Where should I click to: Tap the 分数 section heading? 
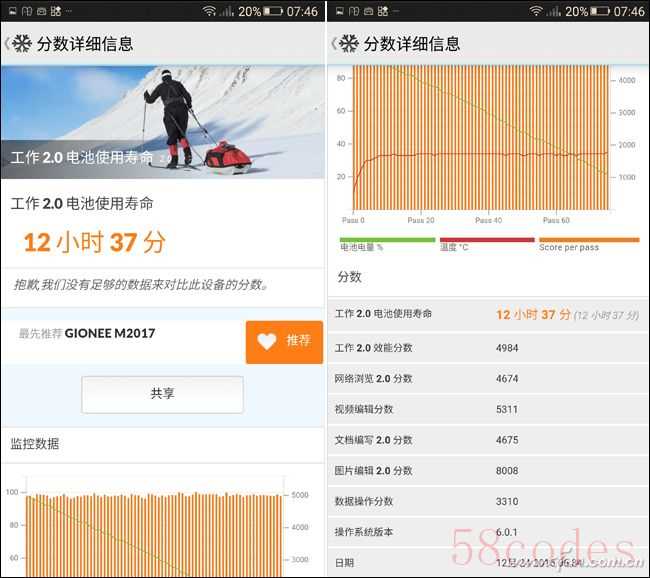[x=349, y=277]
